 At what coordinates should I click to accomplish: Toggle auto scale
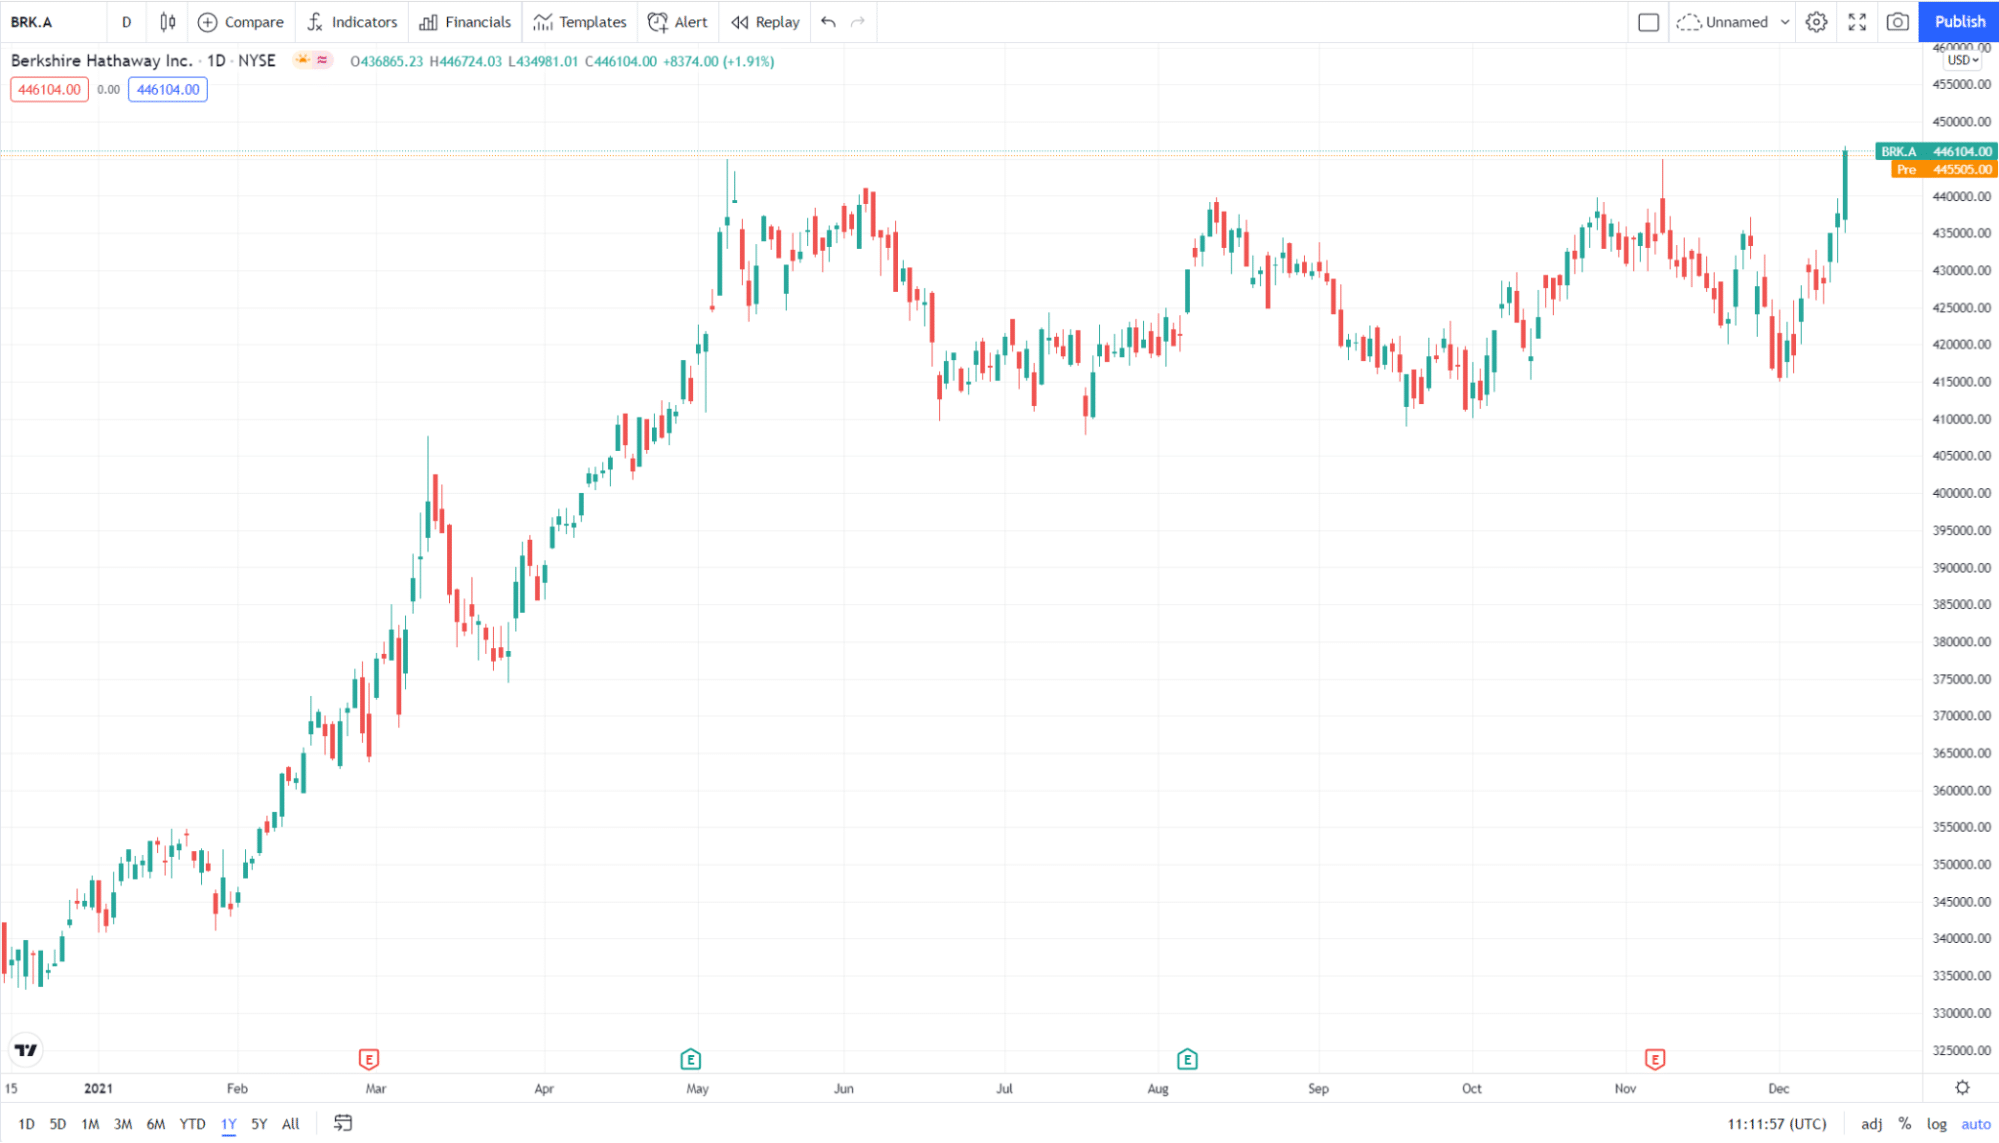pyautogui.click(x=1976, y=1124)
